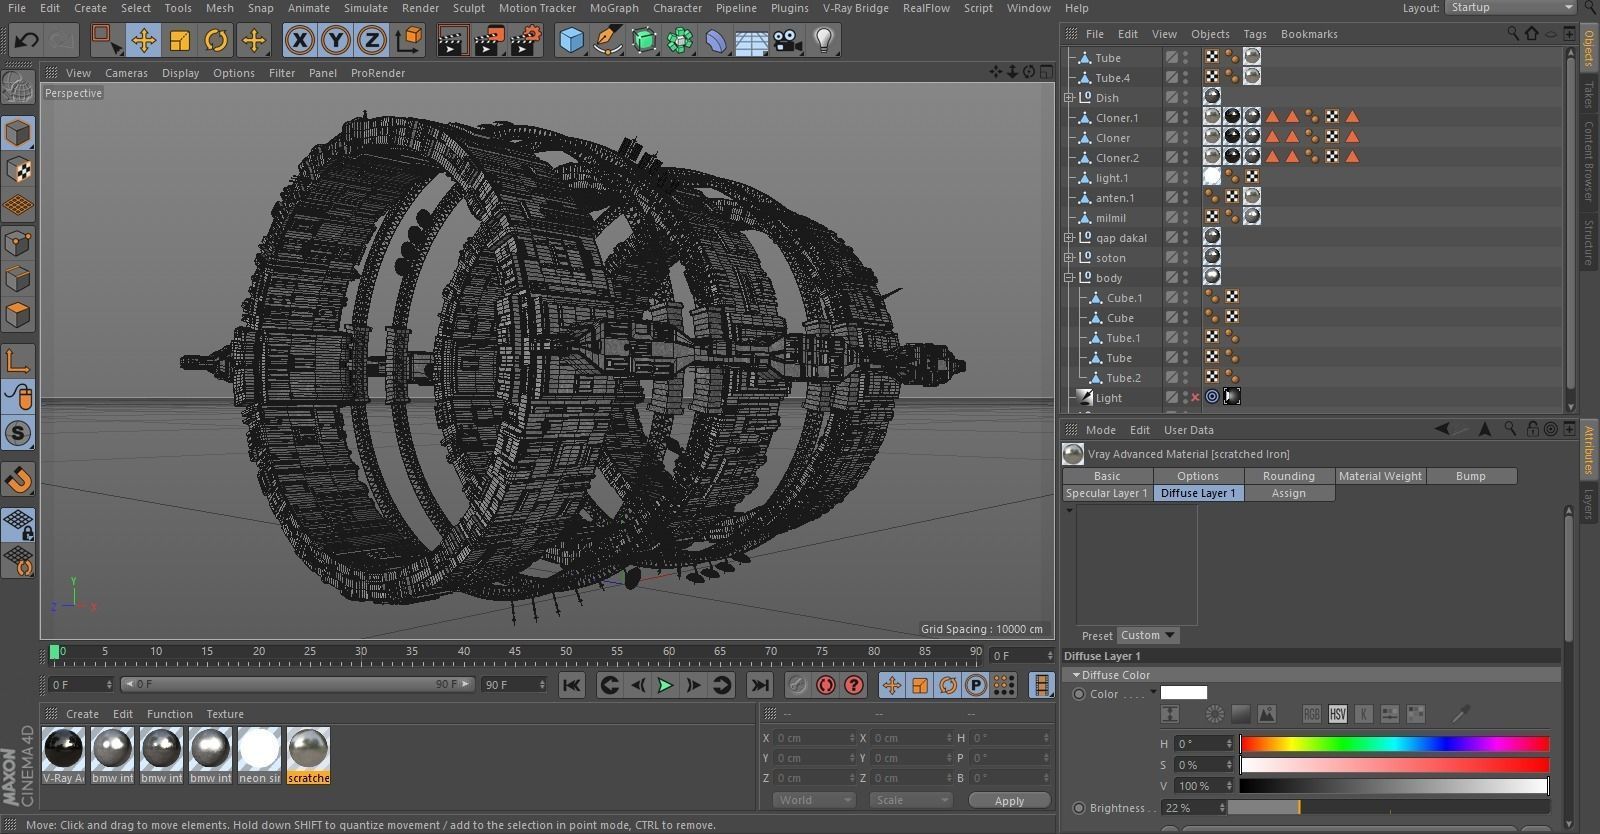Adjust the Brightness slider bar

1389,808
